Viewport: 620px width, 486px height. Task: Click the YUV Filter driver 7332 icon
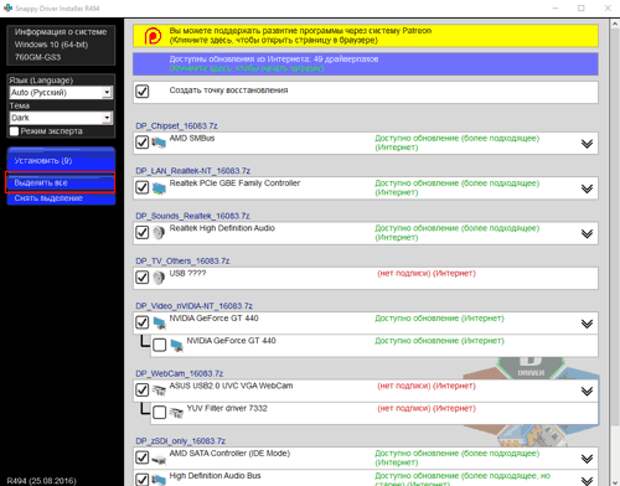176,413
